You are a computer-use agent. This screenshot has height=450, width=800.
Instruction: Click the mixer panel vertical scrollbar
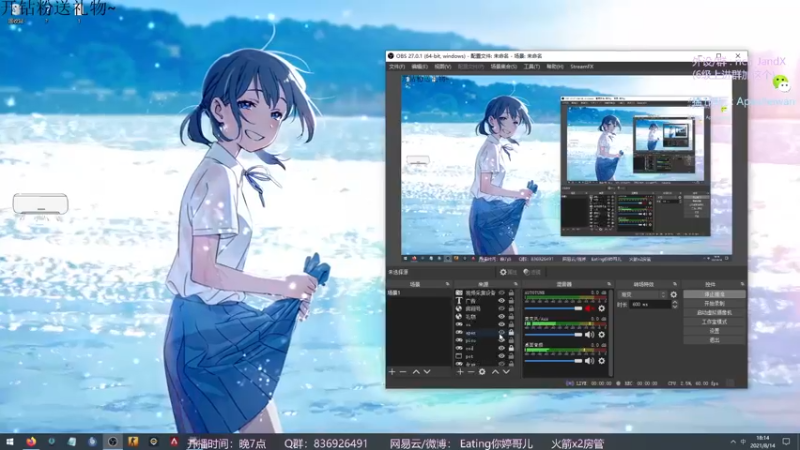click(x=611, y=333)
